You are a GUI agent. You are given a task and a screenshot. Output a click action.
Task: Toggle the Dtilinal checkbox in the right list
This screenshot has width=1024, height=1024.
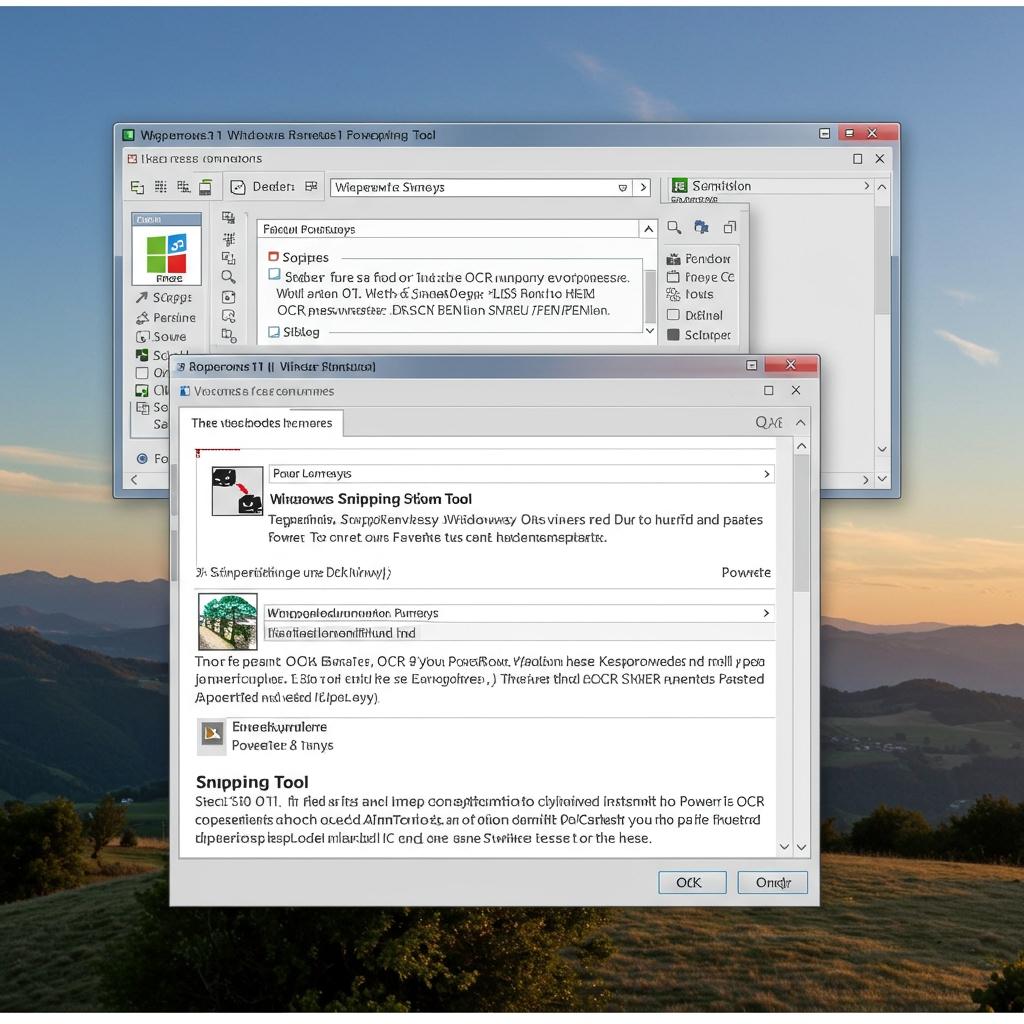point(673,315)
